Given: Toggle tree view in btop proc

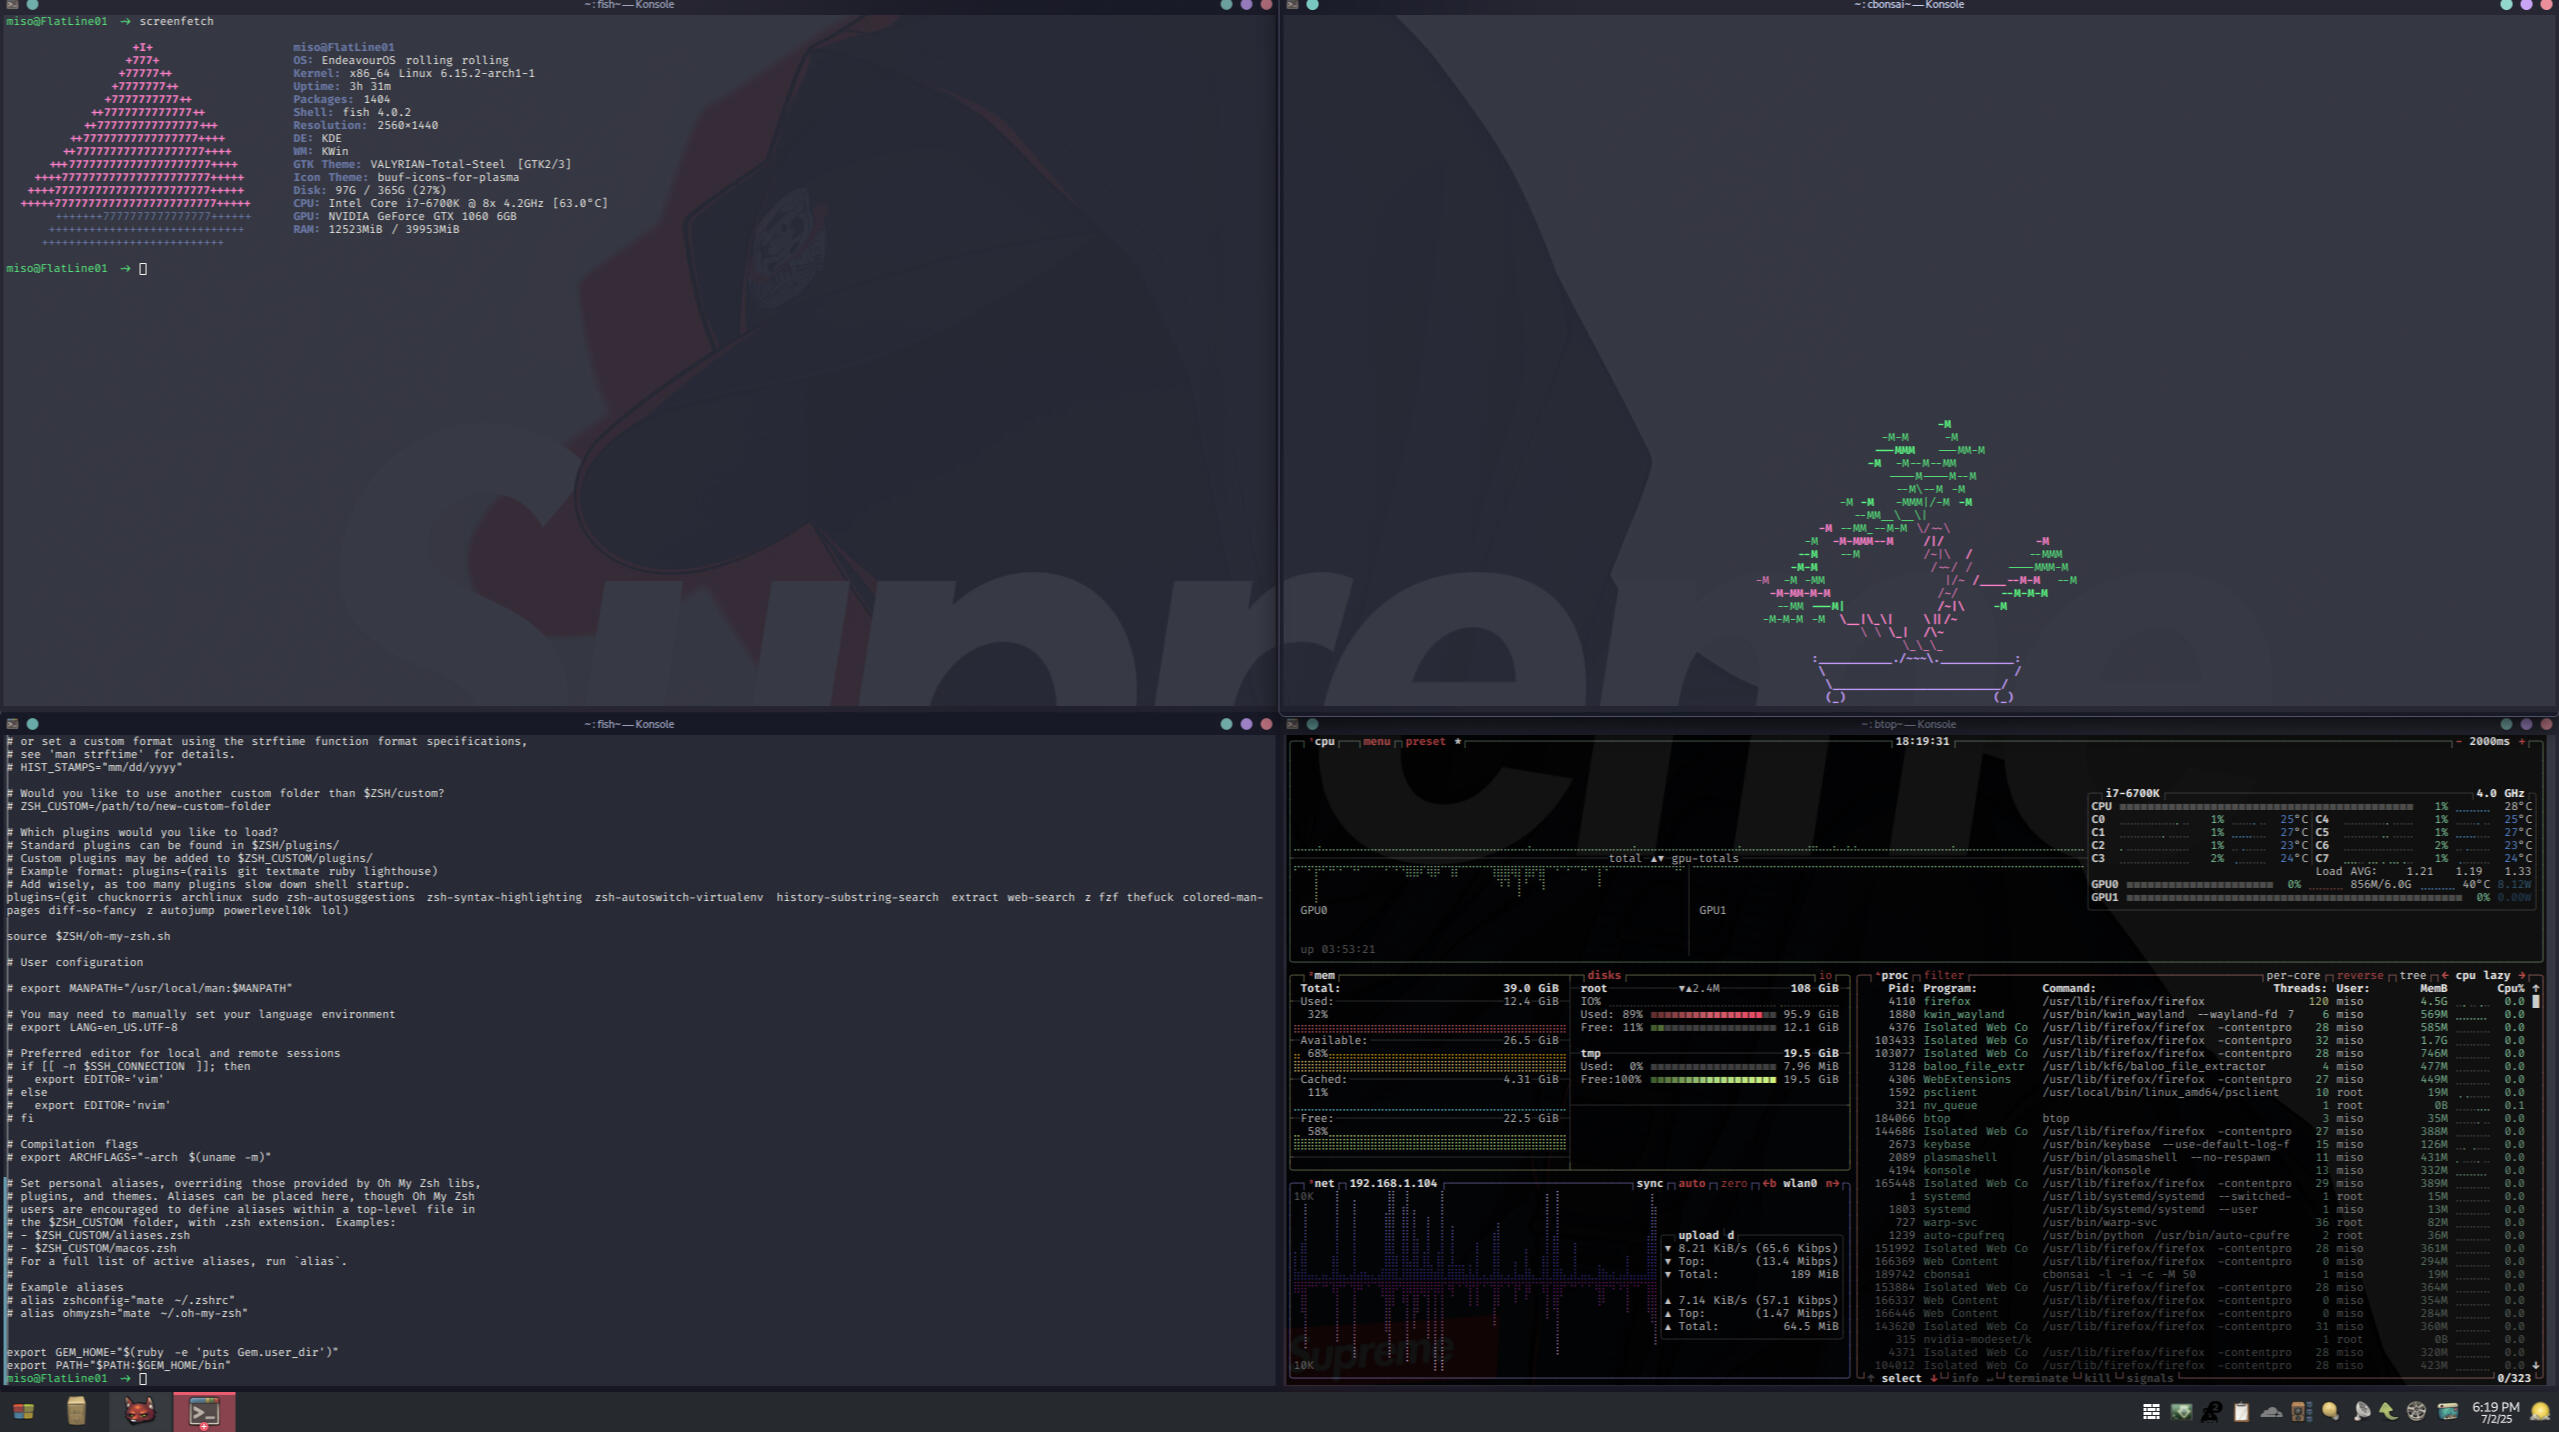Looking at the screenshot, I should (2412, 975).
